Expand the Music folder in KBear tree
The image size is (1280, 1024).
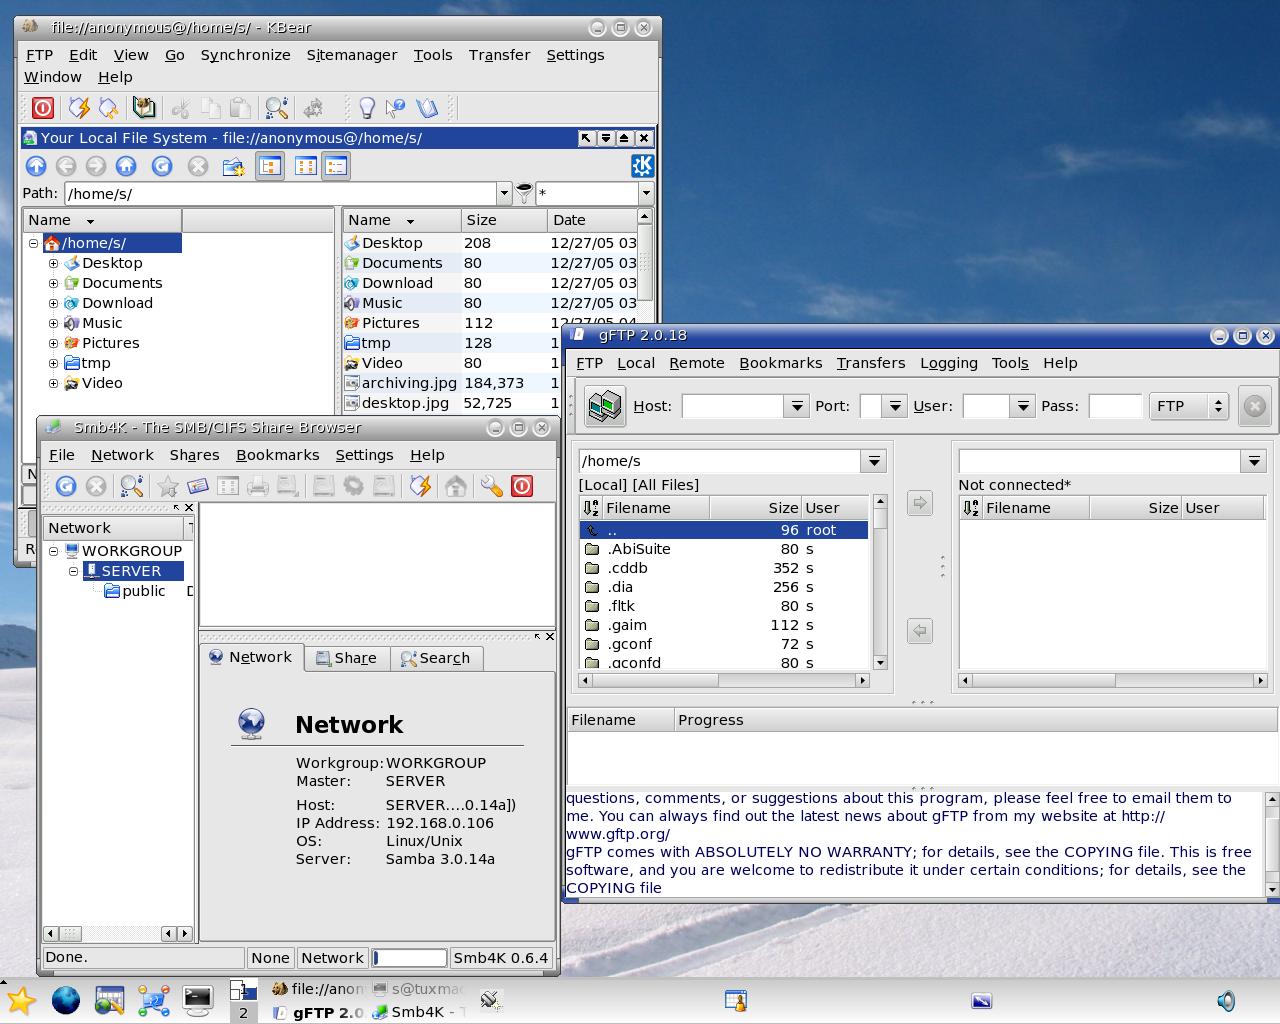[x=54, y=323]
